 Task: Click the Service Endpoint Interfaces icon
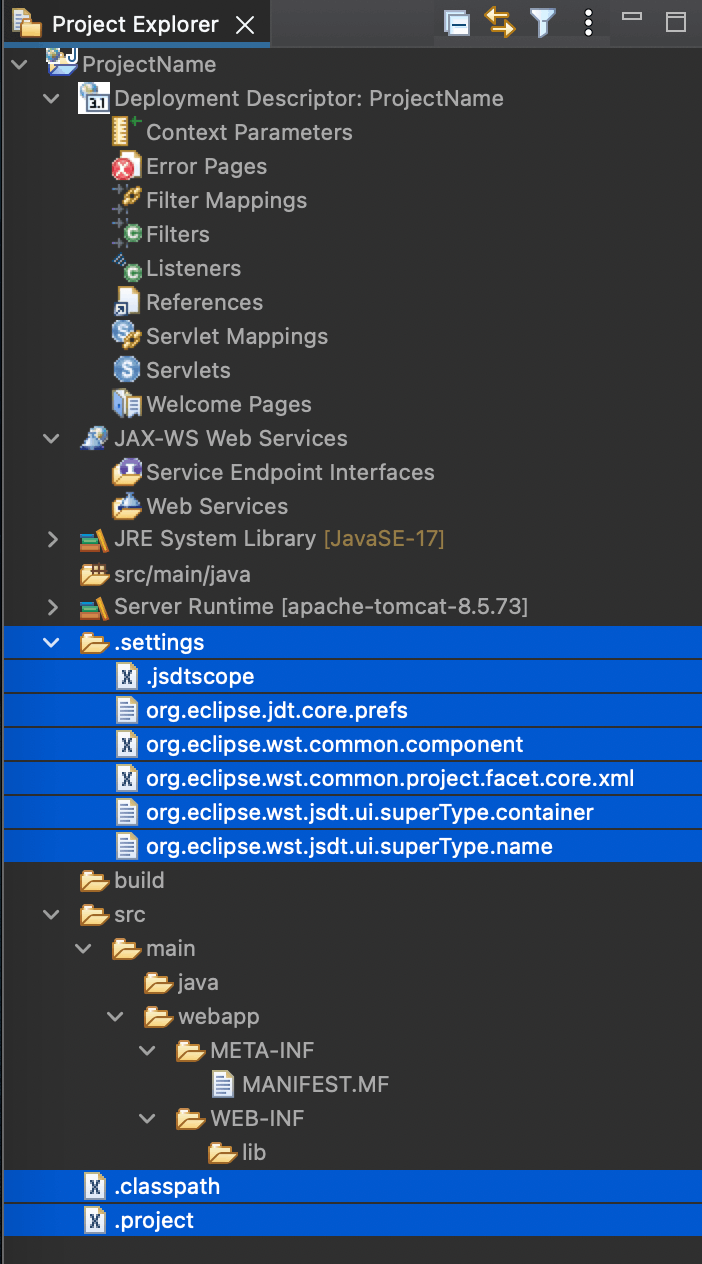126,473
